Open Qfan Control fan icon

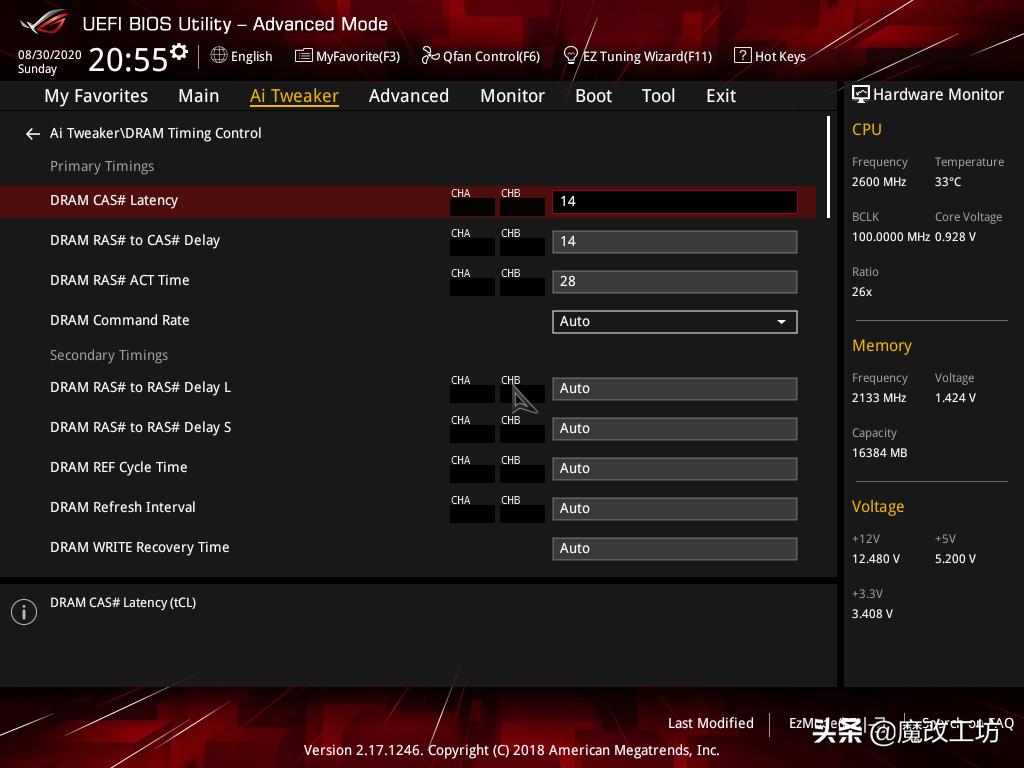tap(430, 56)
